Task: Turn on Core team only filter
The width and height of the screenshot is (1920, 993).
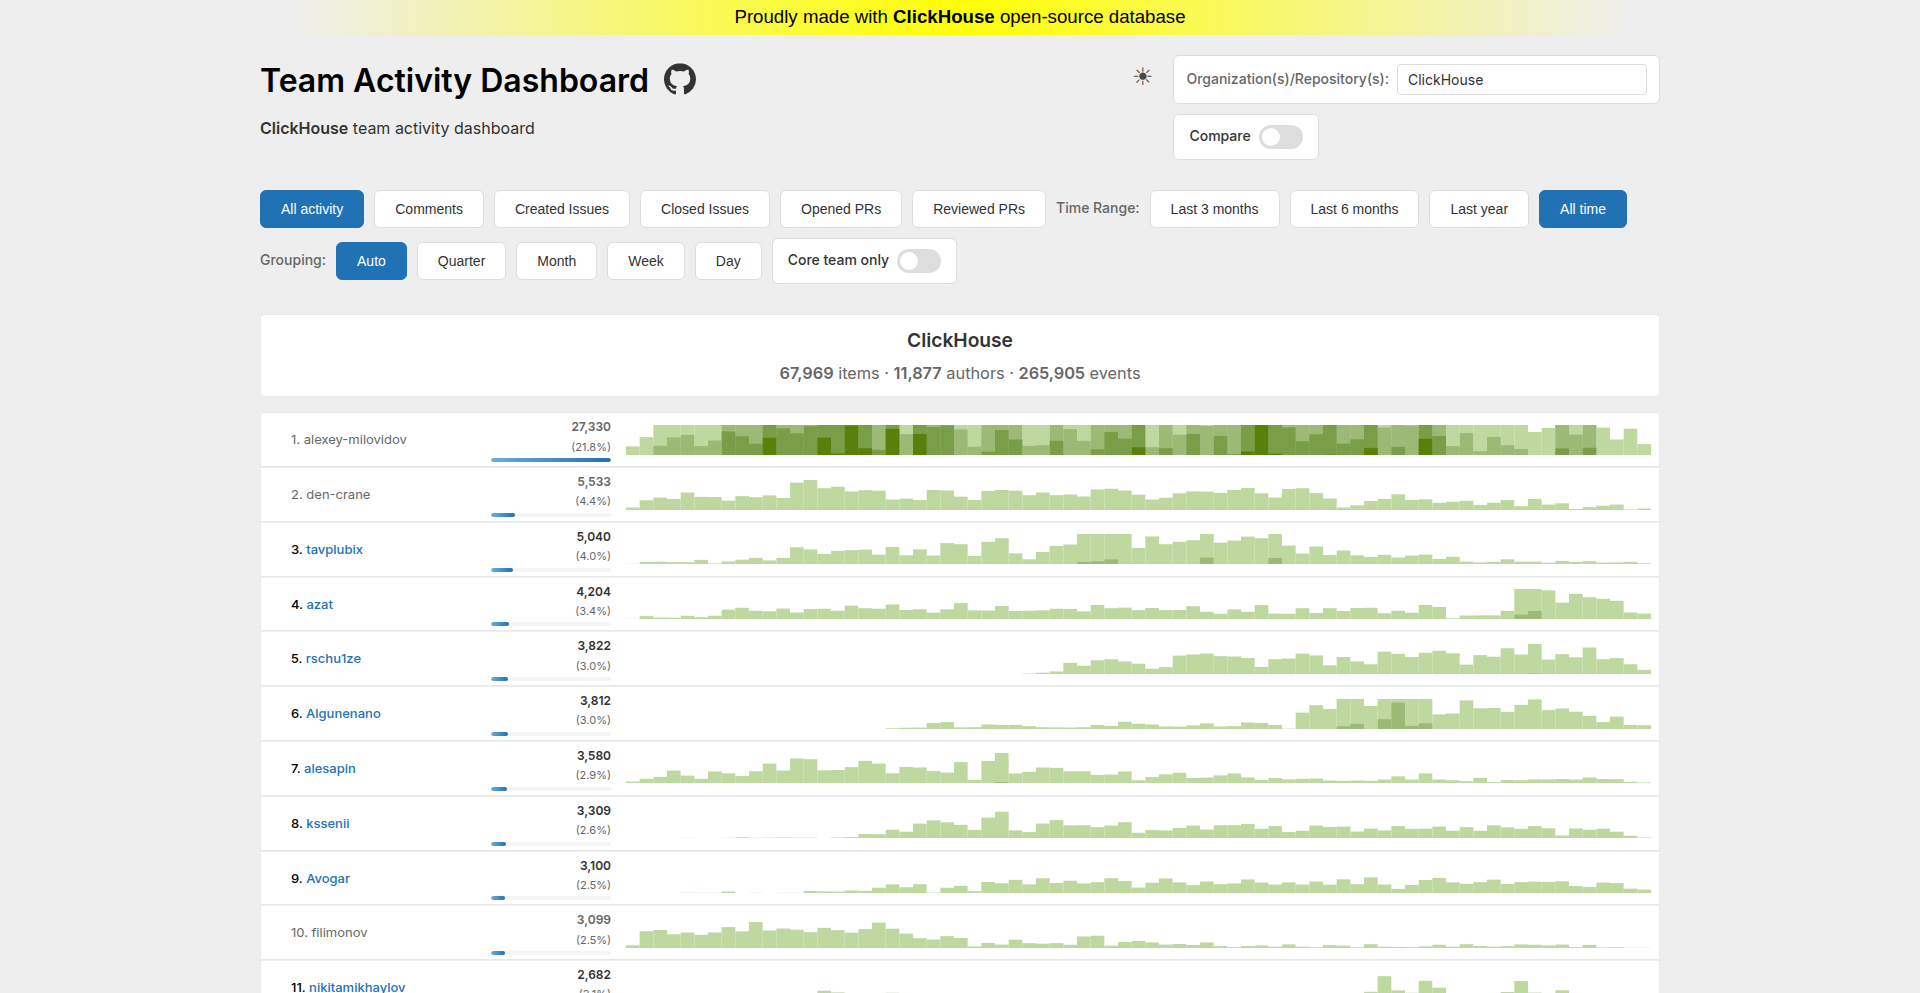Action: [x=918, y=260]
